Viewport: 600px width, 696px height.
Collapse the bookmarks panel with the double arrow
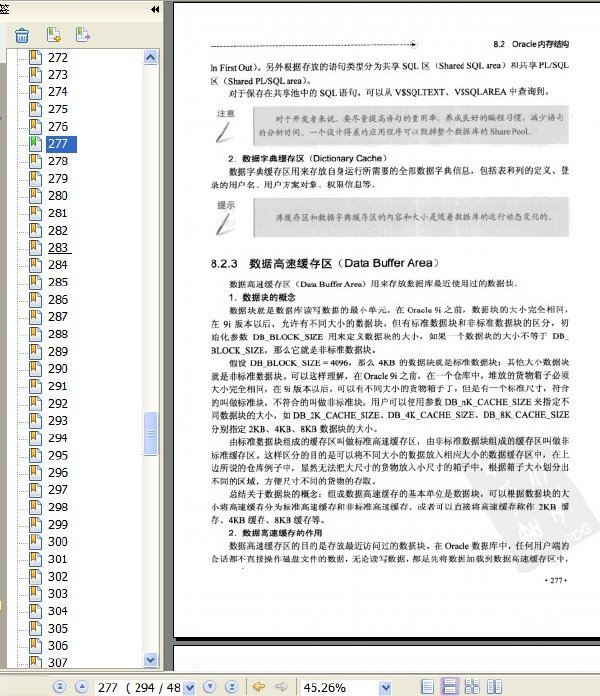point(155,9)
